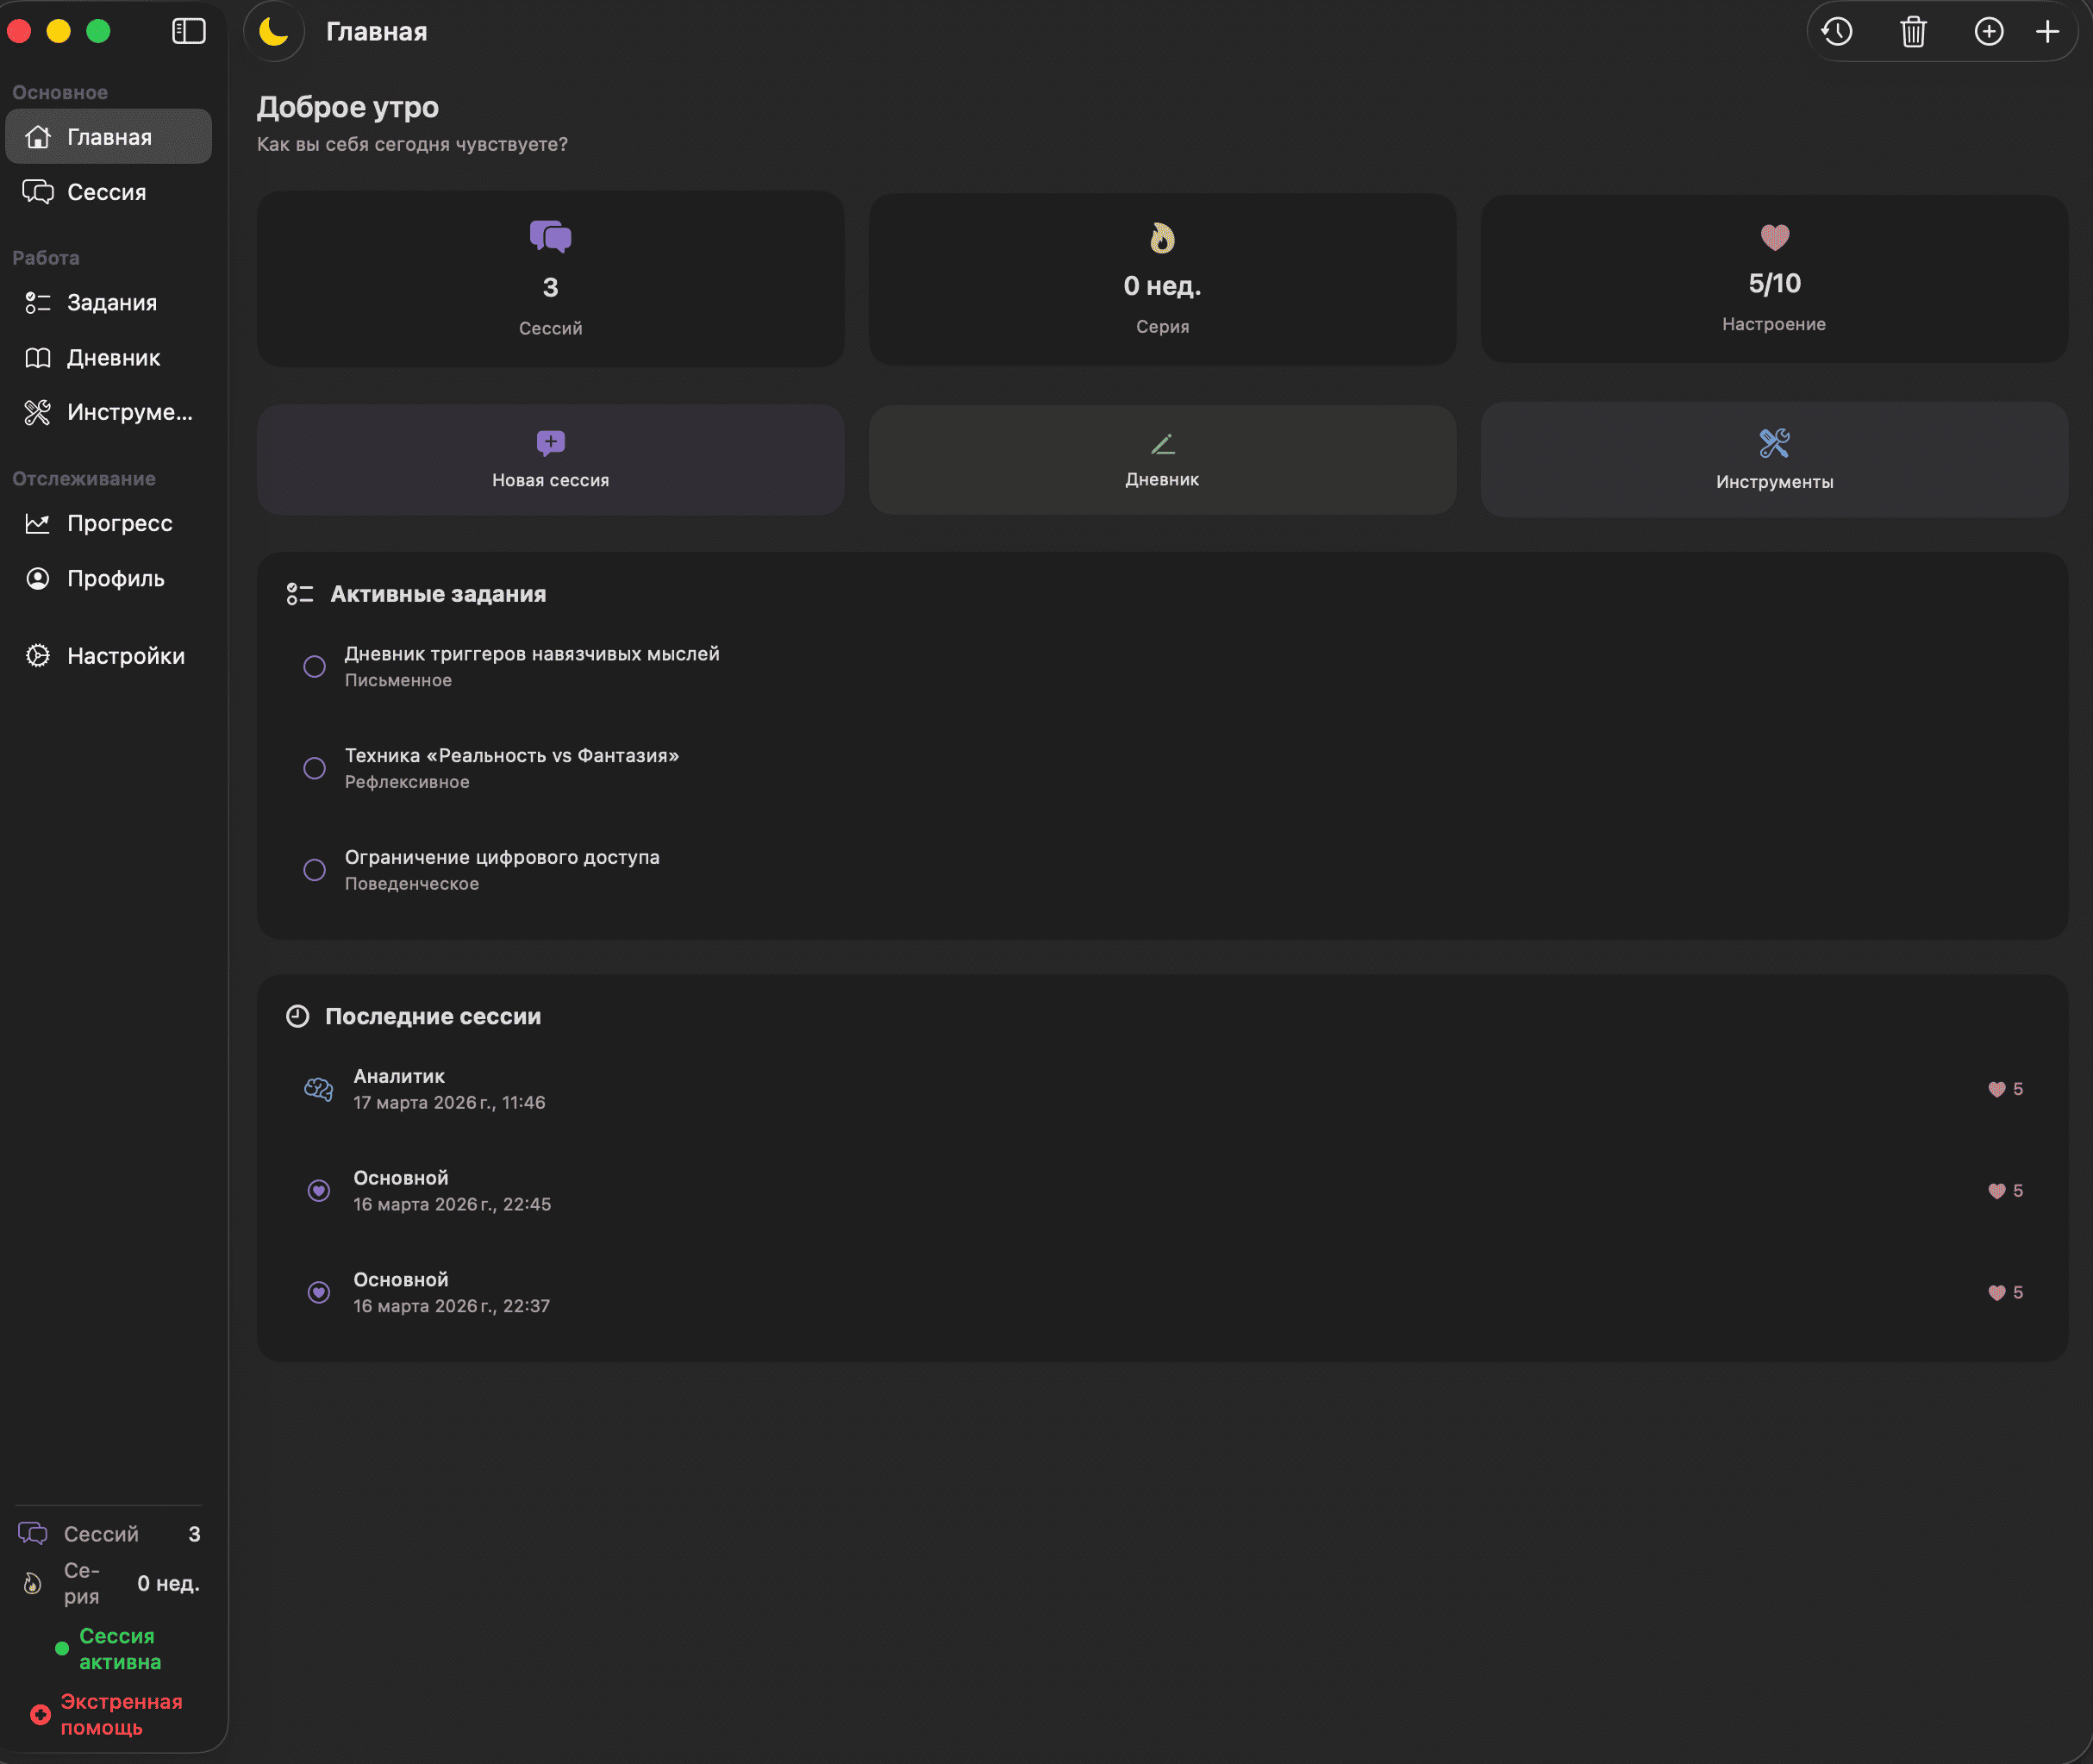Select Профиль in the sidebar
This screenshot has width=2093, height=1764.
pos(115,578)
